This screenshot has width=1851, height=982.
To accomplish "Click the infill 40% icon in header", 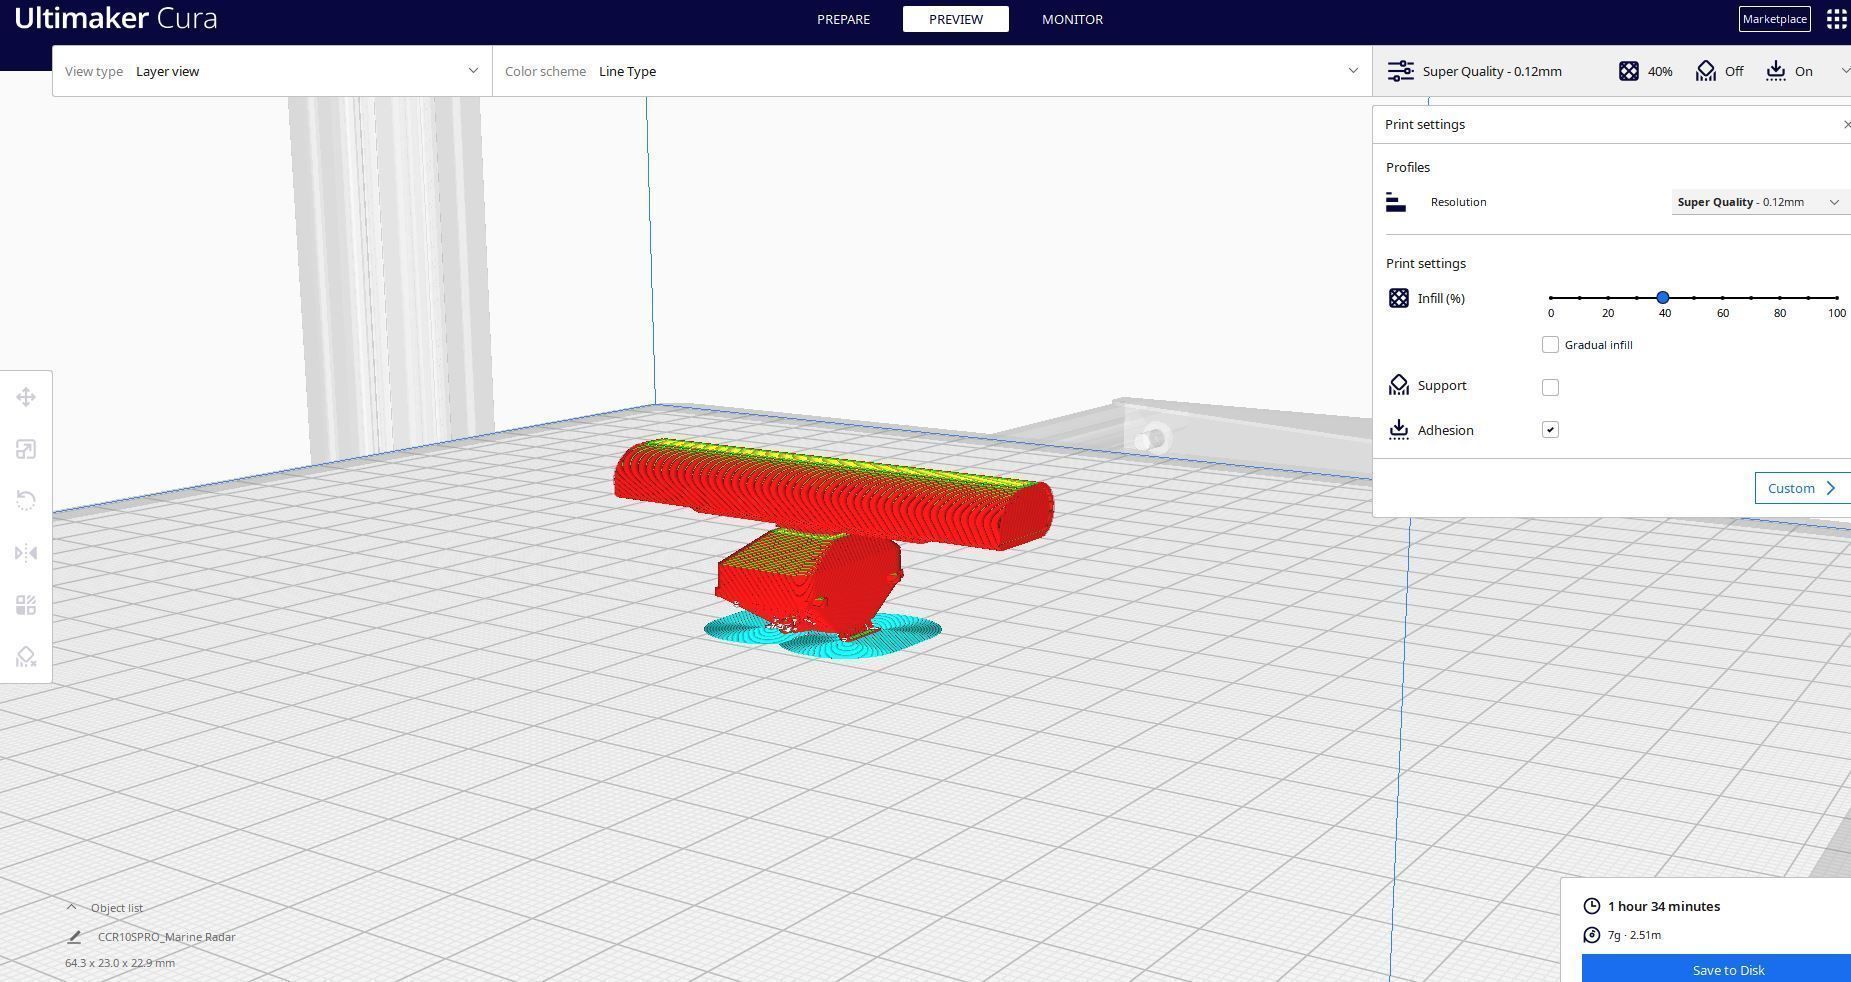I will [x=1629, y=71].
